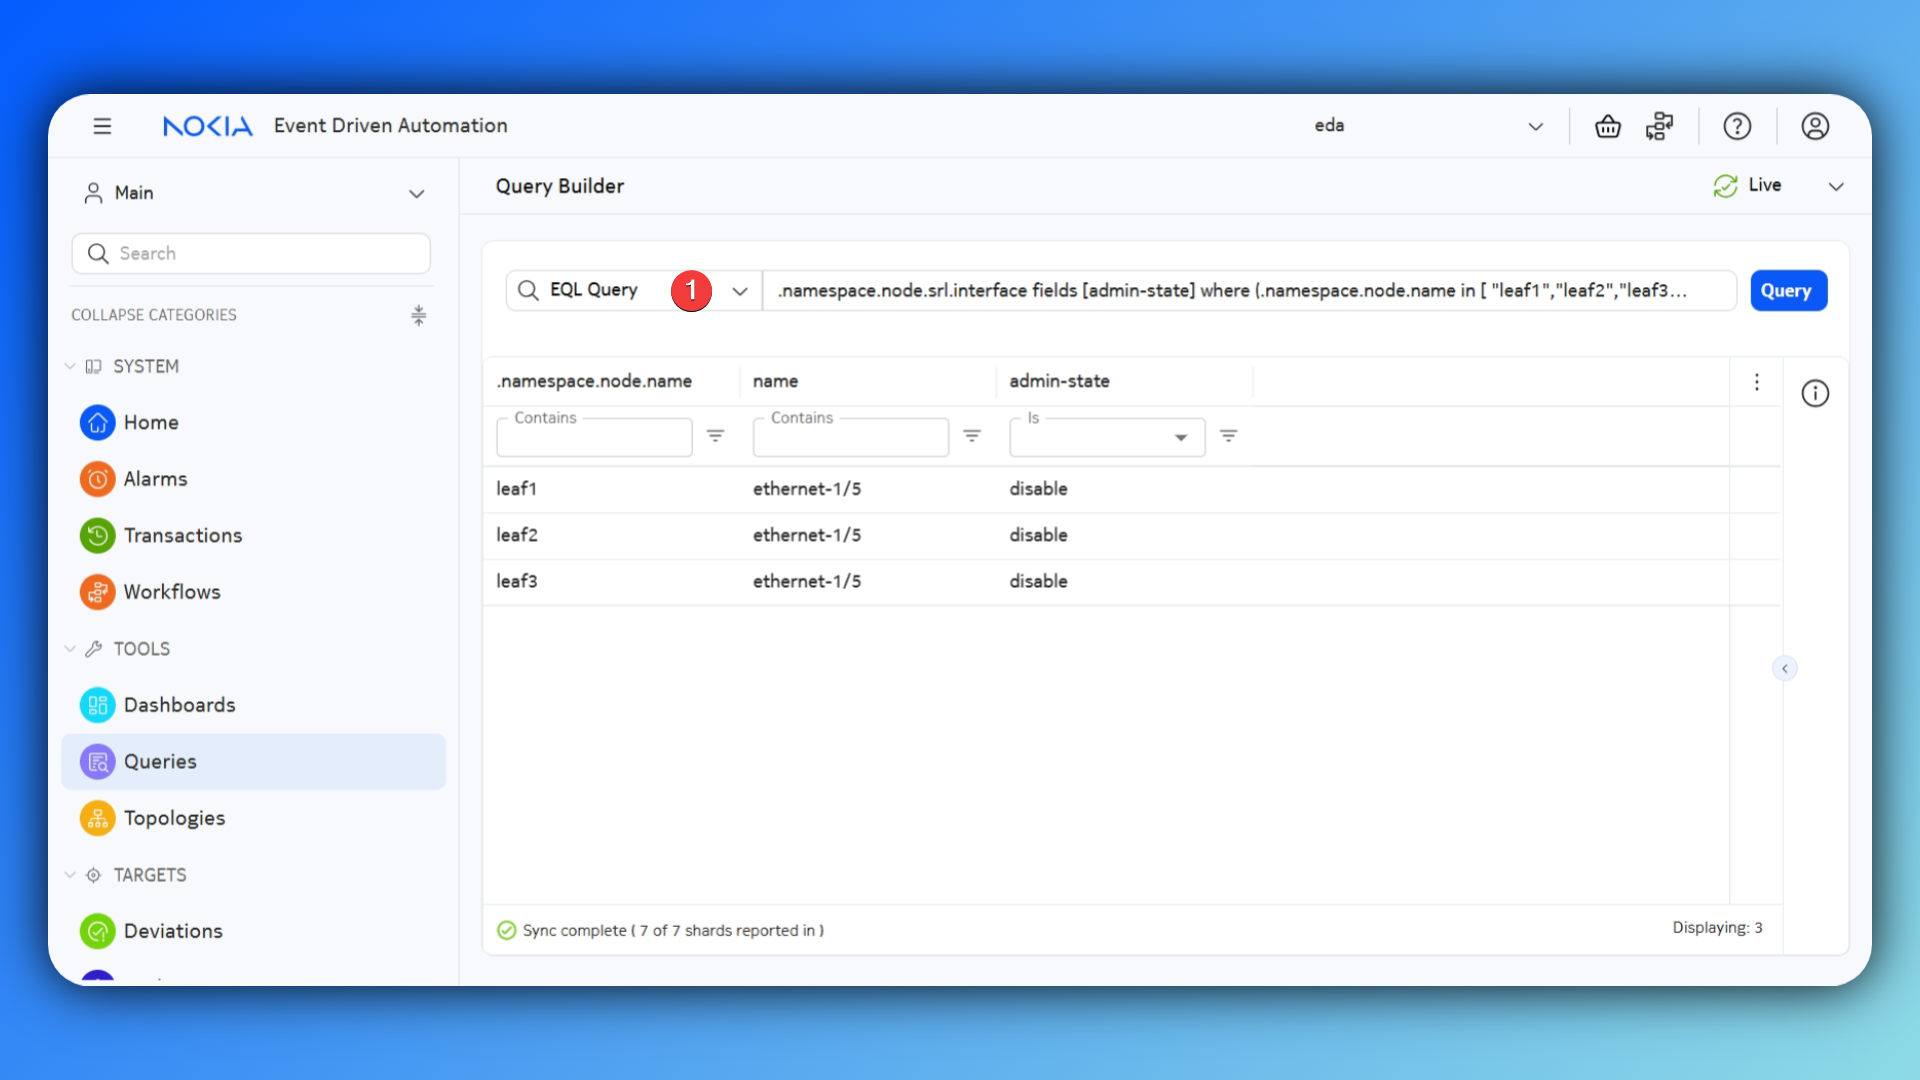Expand the EQL Query type dropdown
Screen dimensions: 1920x1080
click(740, 291)
